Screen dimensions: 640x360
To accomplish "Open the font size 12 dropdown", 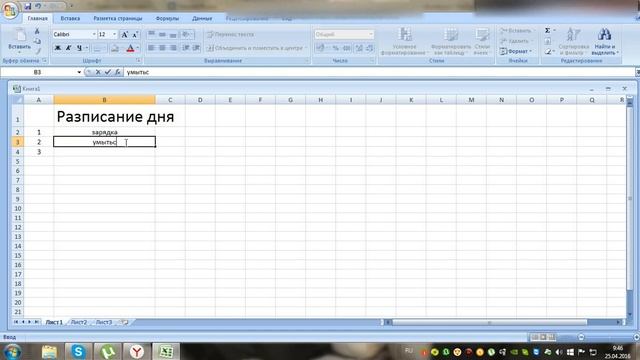I will pos(114,35).
